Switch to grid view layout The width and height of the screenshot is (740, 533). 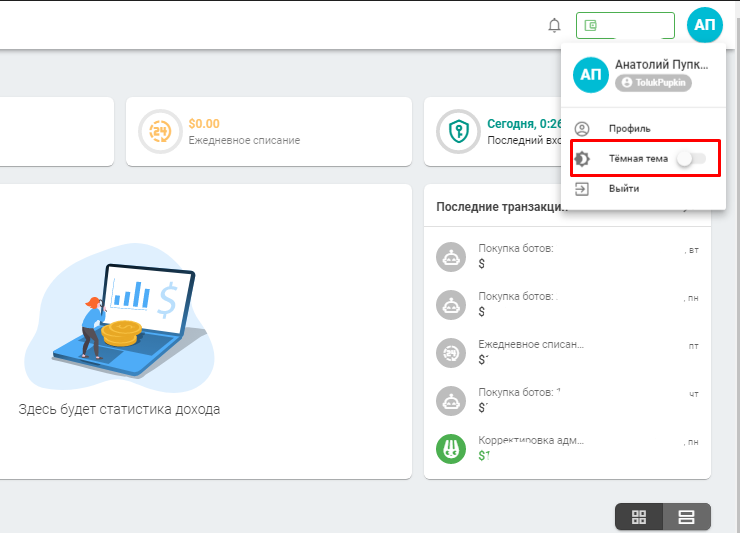click(x=639, y=517)
